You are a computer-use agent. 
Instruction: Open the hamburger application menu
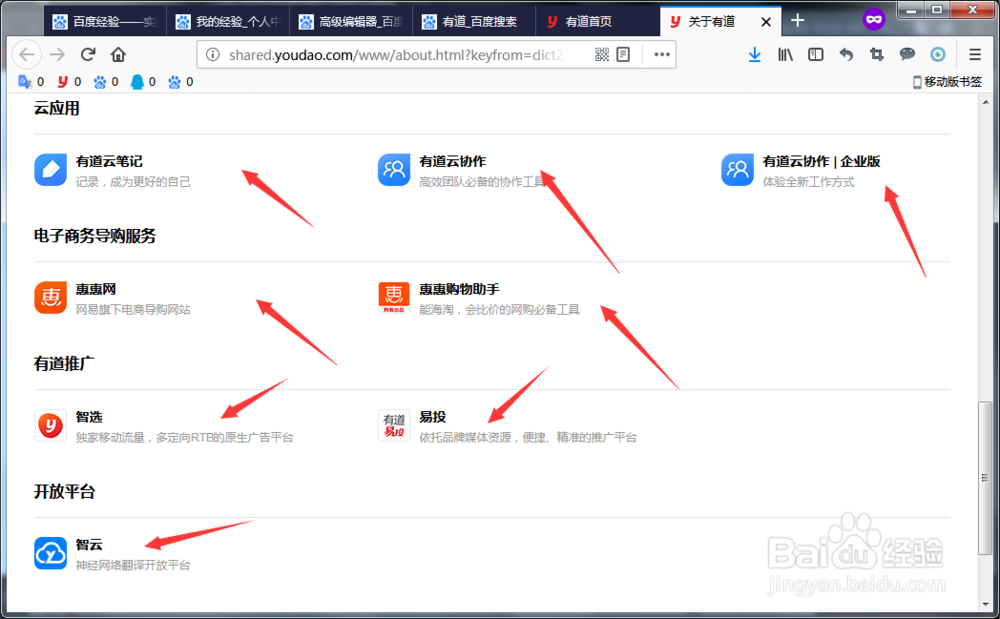974,55
